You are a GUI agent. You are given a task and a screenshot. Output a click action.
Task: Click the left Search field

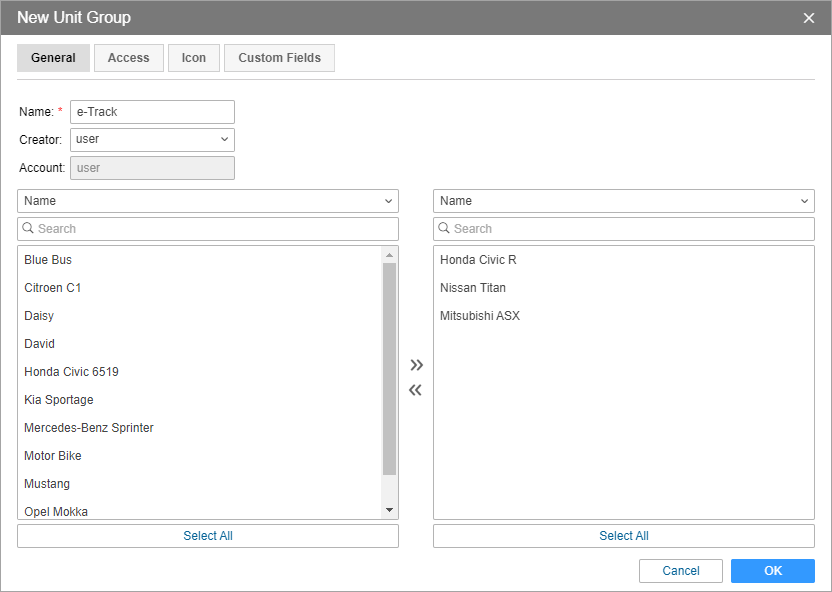[x=208, y=229]
